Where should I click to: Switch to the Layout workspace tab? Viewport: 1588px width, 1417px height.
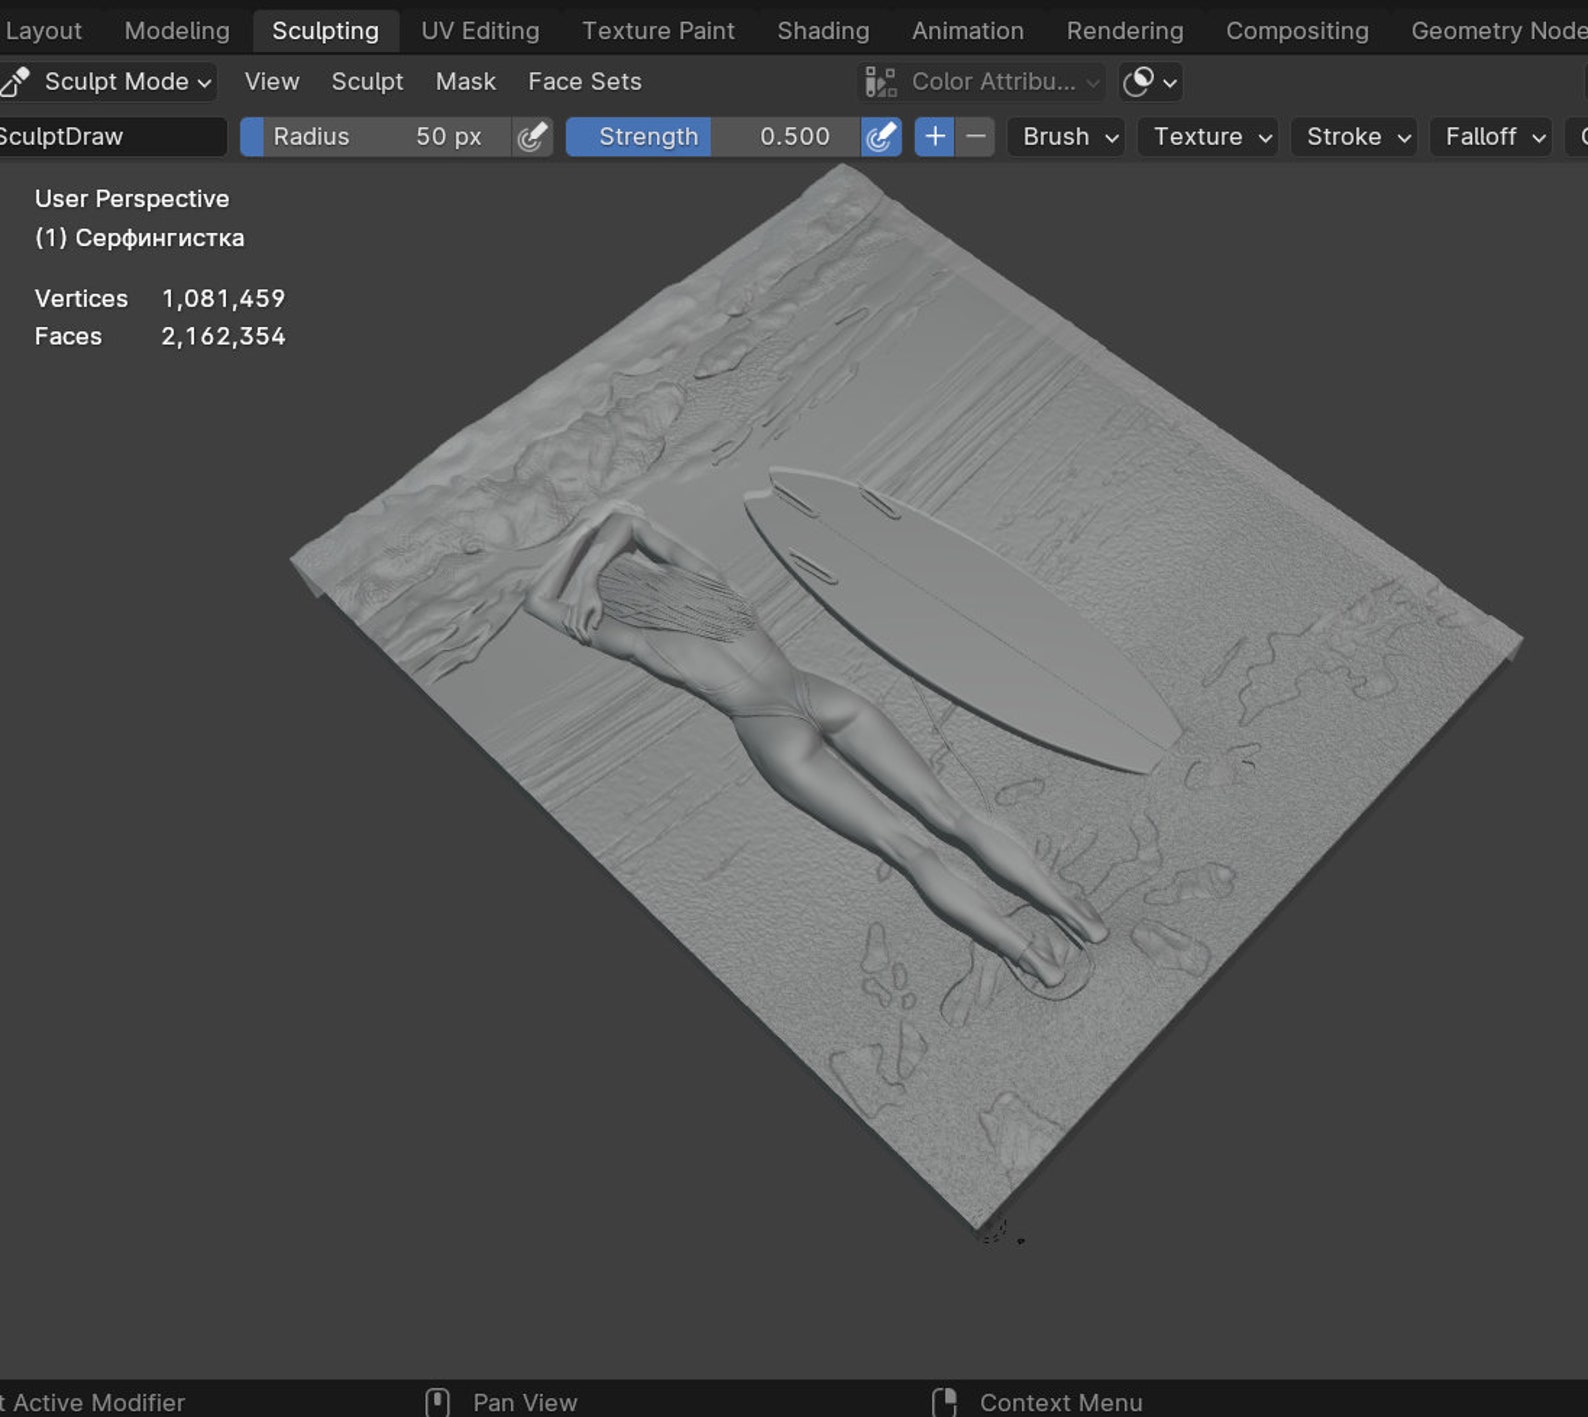pyautogui.click(x=42, y=31)
